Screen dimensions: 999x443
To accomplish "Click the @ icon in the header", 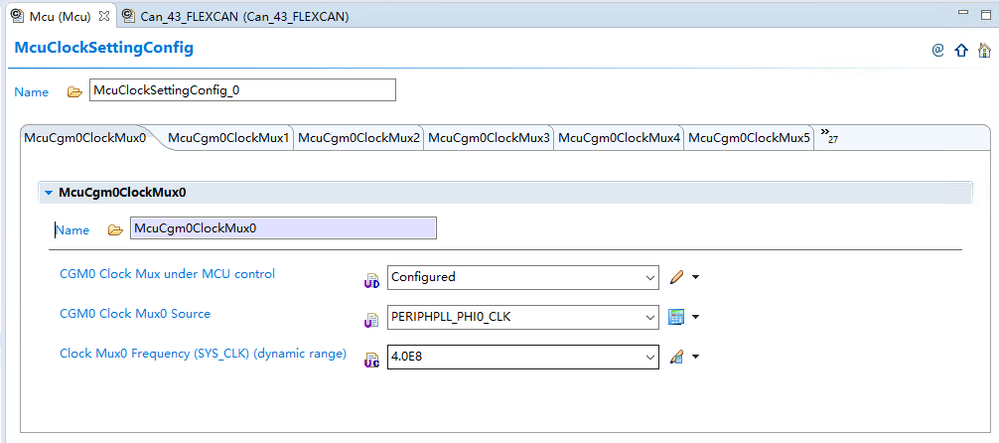I will 938,50.
